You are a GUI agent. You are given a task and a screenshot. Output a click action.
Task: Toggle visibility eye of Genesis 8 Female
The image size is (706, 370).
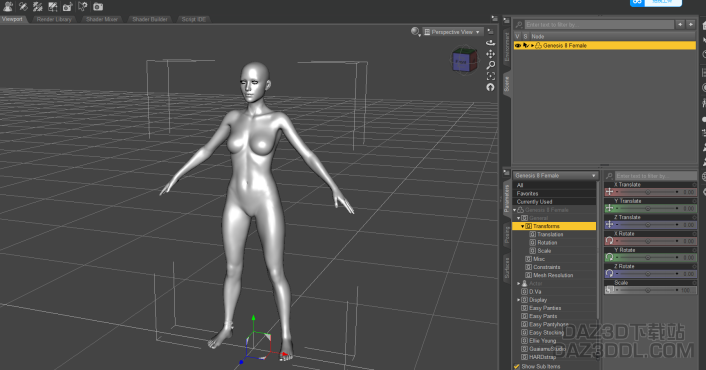click(x=517, y=45)
